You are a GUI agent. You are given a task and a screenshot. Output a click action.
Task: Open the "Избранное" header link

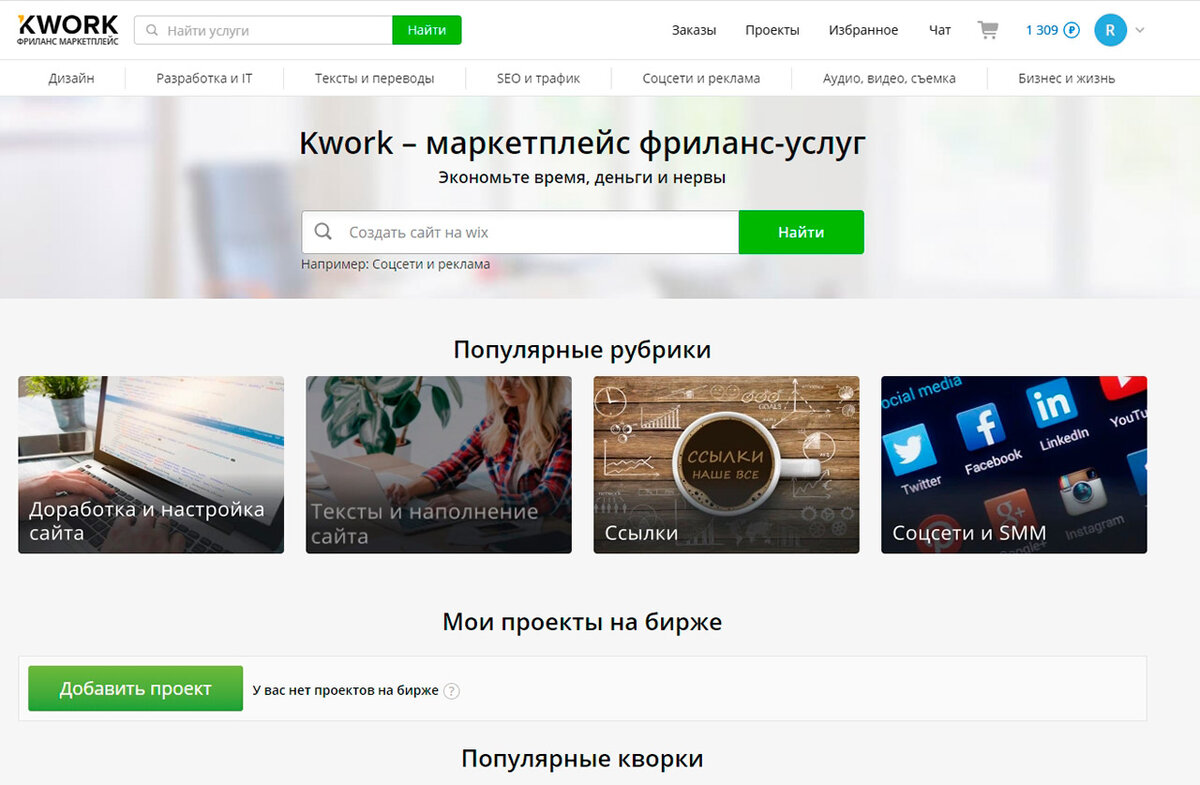(x=863, y=30)
